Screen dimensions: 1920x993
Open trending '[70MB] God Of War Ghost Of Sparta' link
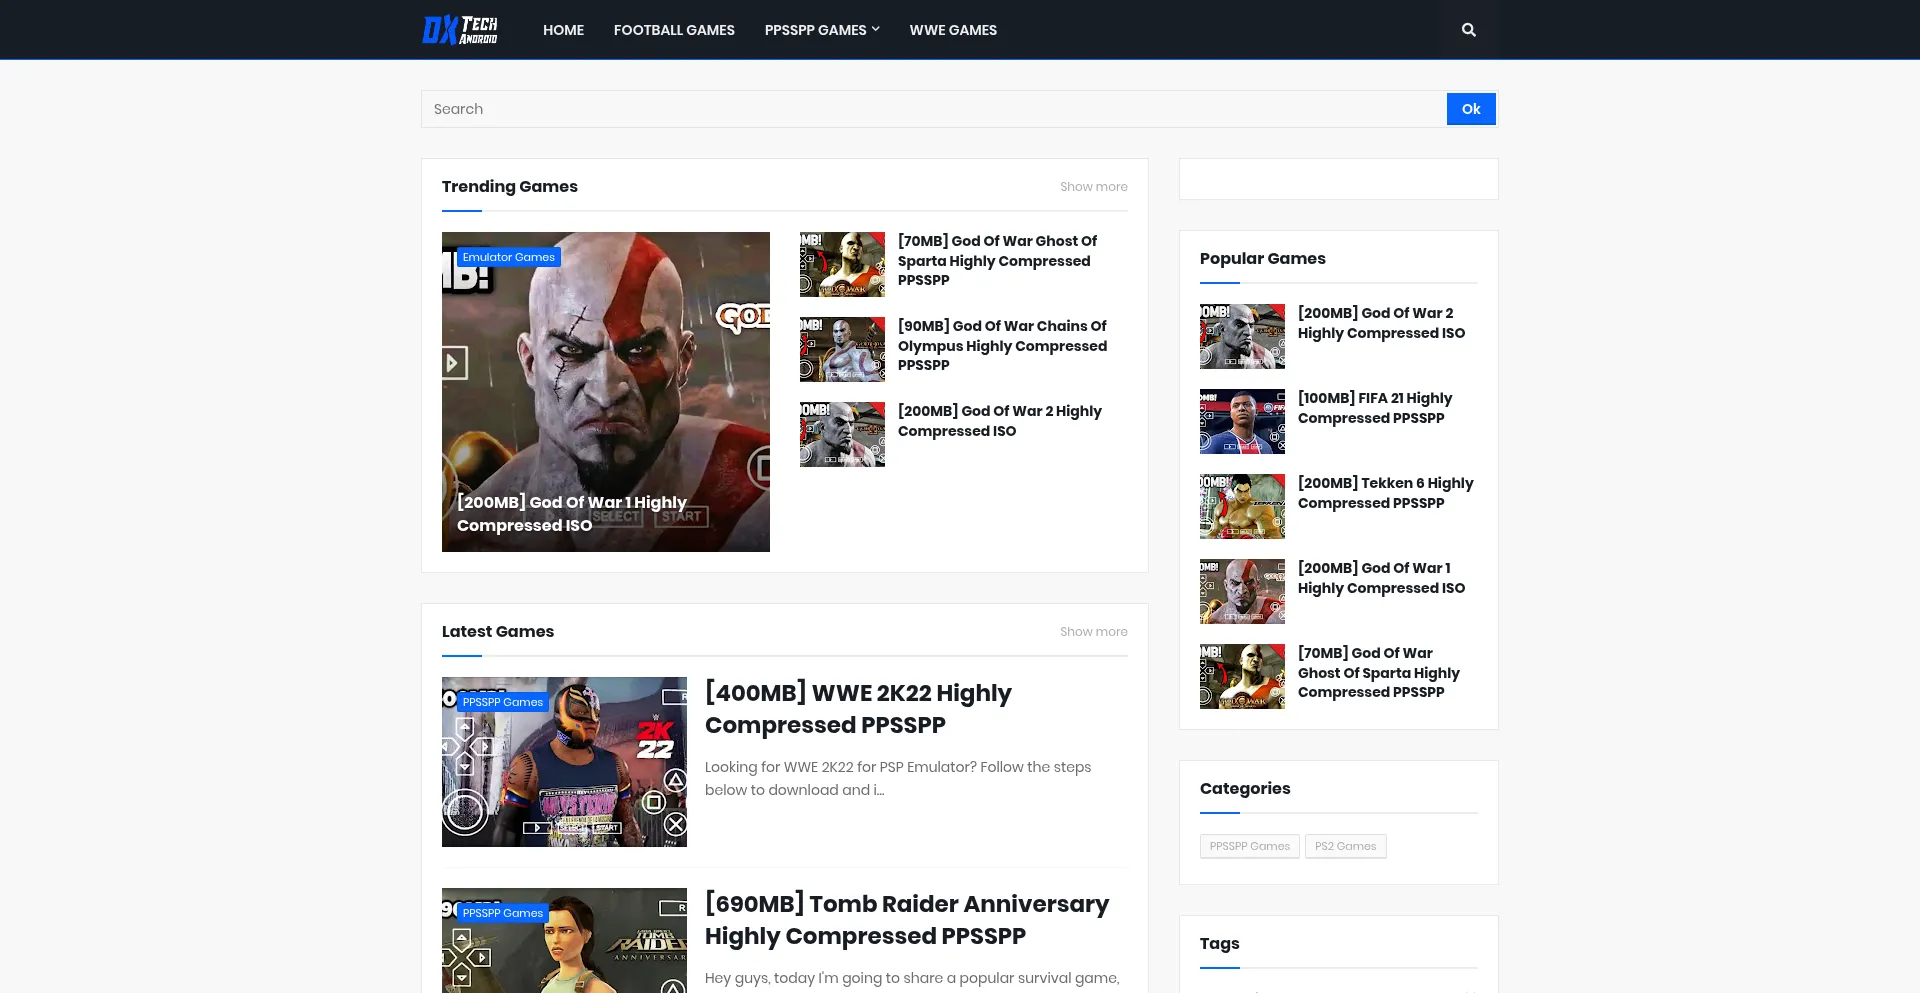tap(997, 260)
